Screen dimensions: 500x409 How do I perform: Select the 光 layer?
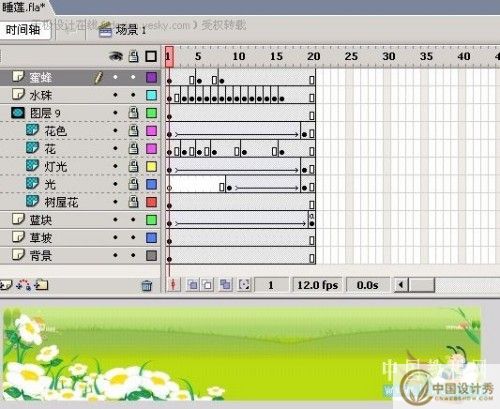click(80, 184)
